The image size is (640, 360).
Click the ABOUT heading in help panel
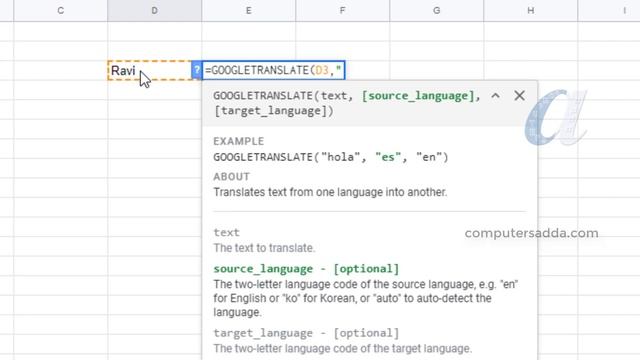231,177
